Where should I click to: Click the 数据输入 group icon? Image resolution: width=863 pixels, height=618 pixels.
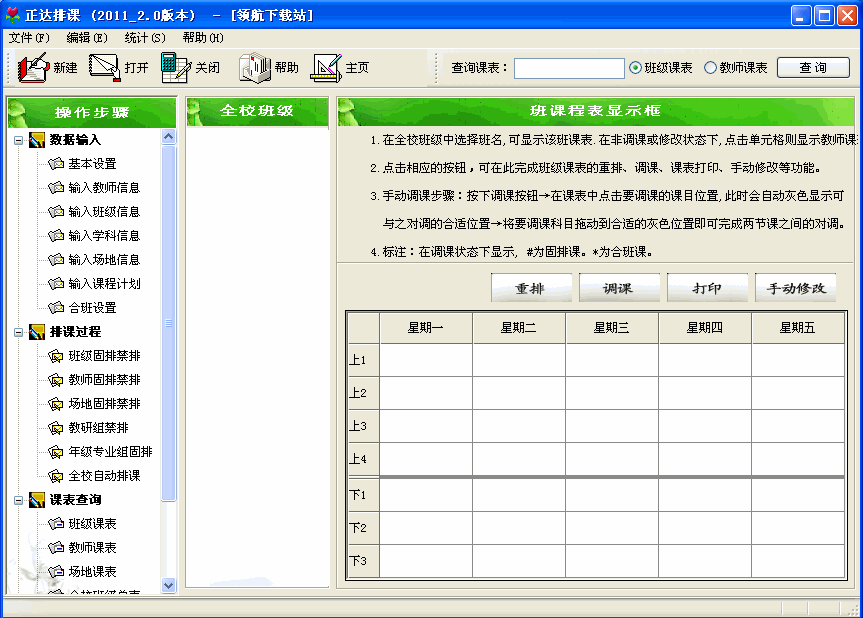pyautogui.click(x=37, y=140)
